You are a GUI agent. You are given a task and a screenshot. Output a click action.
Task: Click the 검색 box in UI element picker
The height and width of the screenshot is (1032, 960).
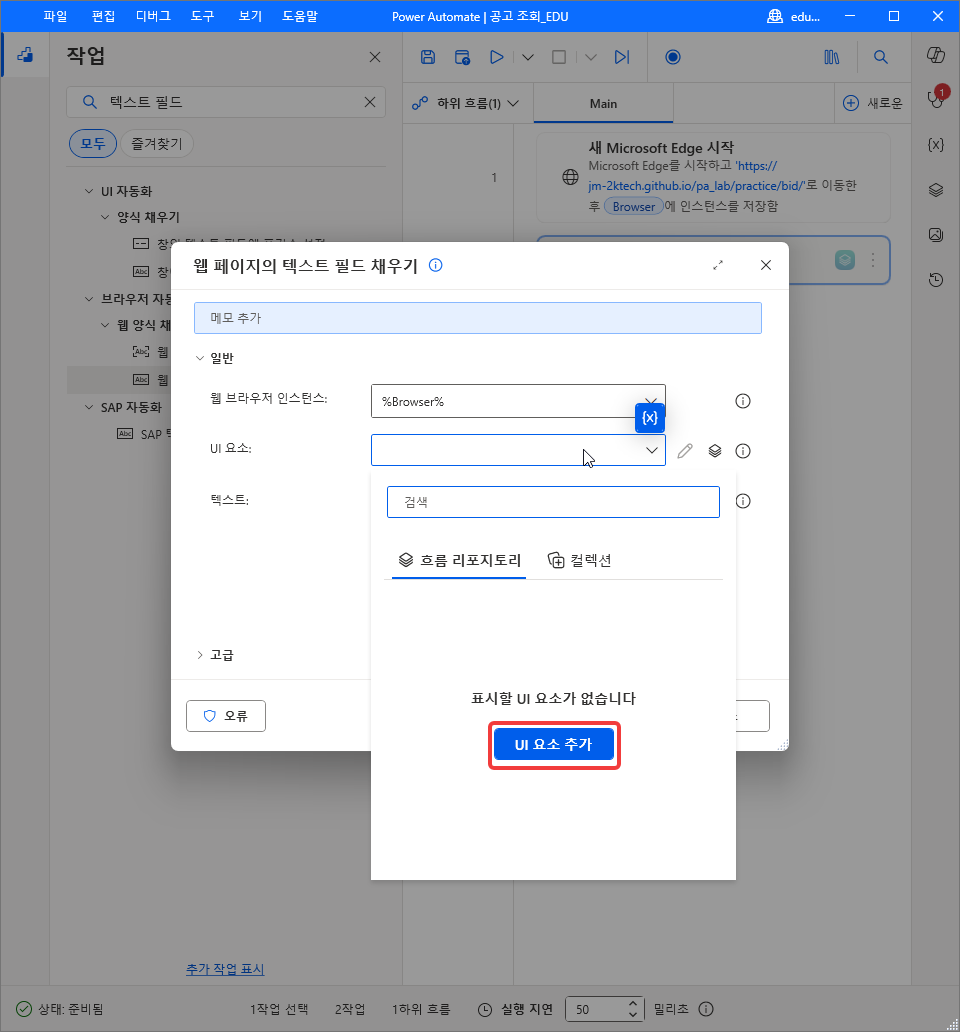553,502
